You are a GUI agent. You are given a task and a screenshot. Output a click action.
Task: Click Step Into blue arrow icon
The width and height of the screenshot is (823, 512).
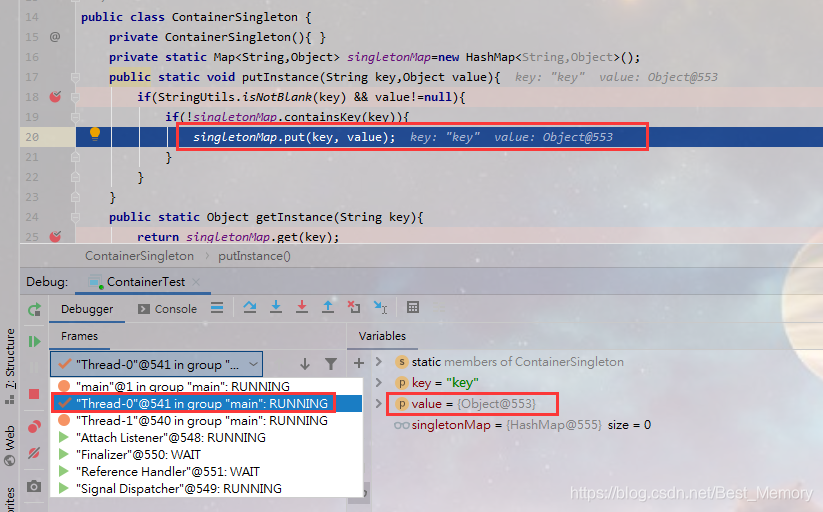[276, 307]
